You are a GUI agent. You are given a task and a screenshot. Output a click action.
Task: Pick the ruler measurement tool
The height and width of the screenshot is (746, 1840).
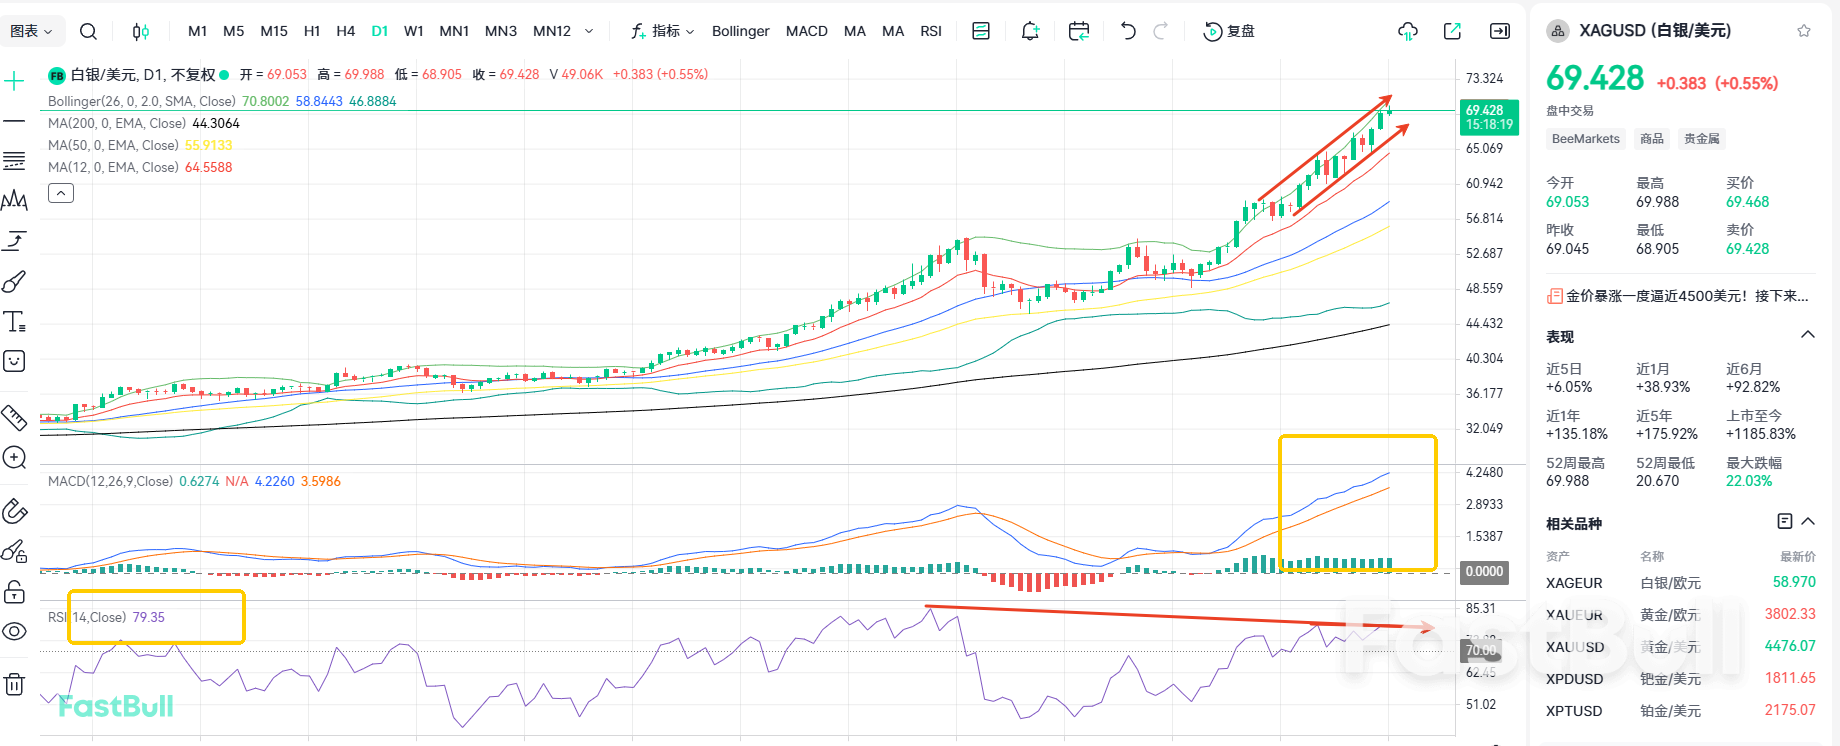coord(14,417)
